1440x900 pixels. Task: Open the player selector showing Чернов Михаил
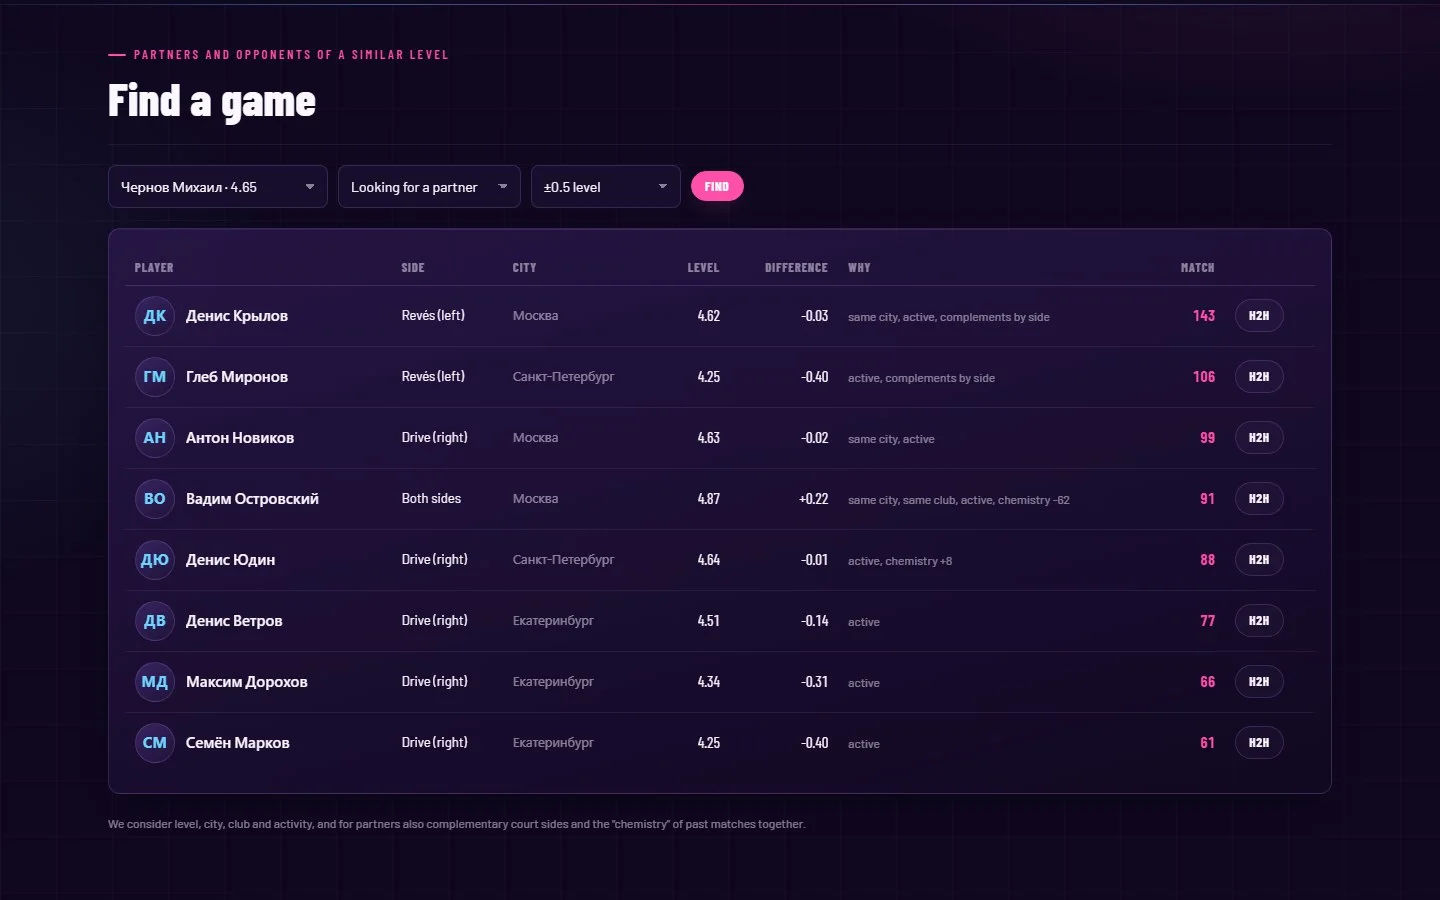(x=218, y=187)
